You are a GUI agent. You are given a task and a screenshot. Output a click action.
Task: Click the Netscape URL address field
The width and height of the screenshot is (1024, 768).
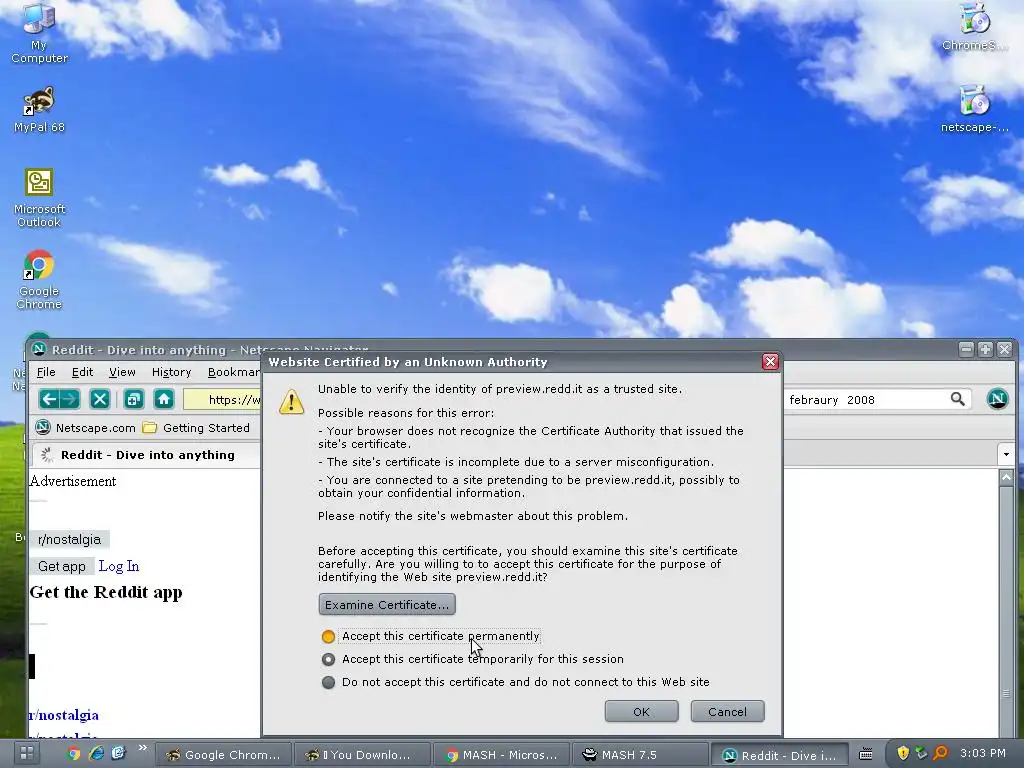point(222,399)
